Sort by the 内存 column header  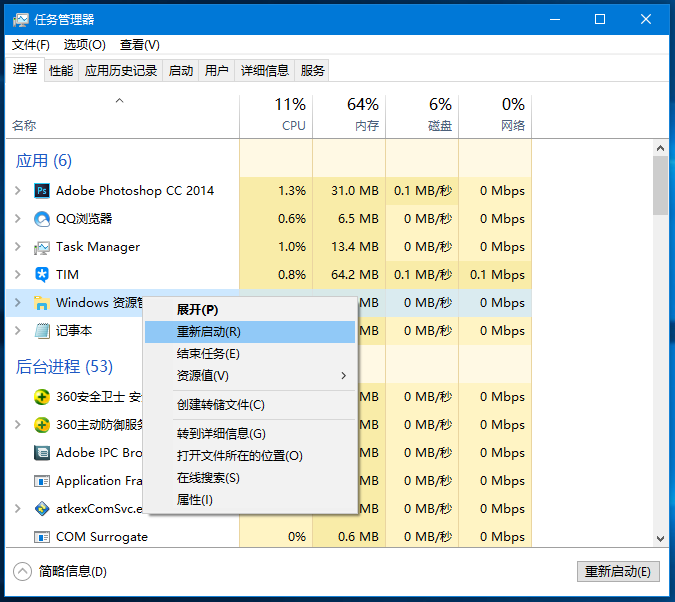[349, 116]
